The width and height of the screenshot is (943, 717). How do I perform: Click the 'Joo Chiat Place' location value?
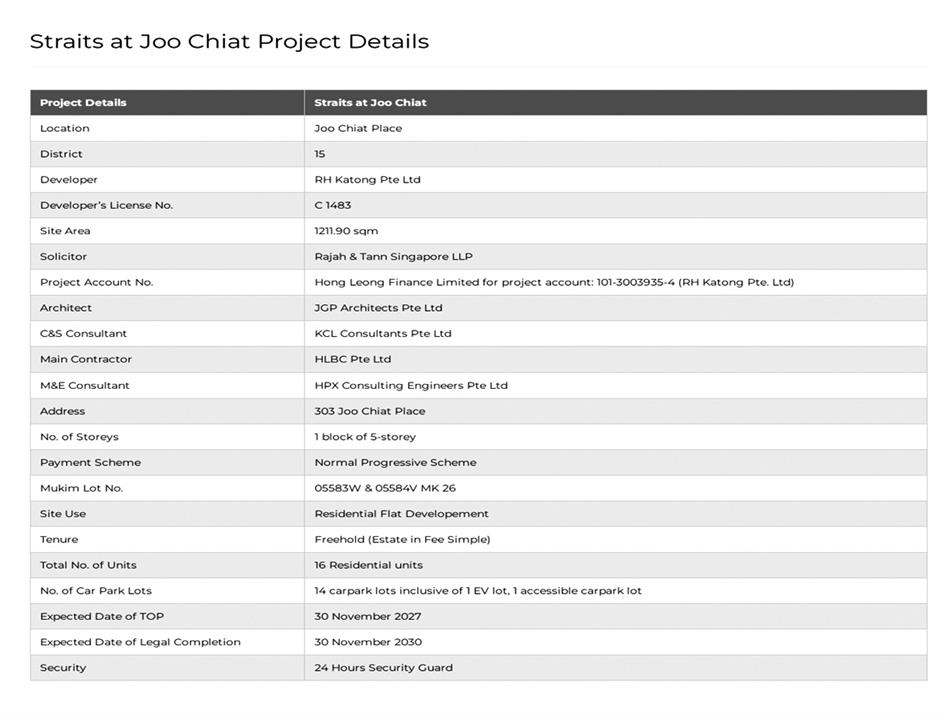point(358,128)
